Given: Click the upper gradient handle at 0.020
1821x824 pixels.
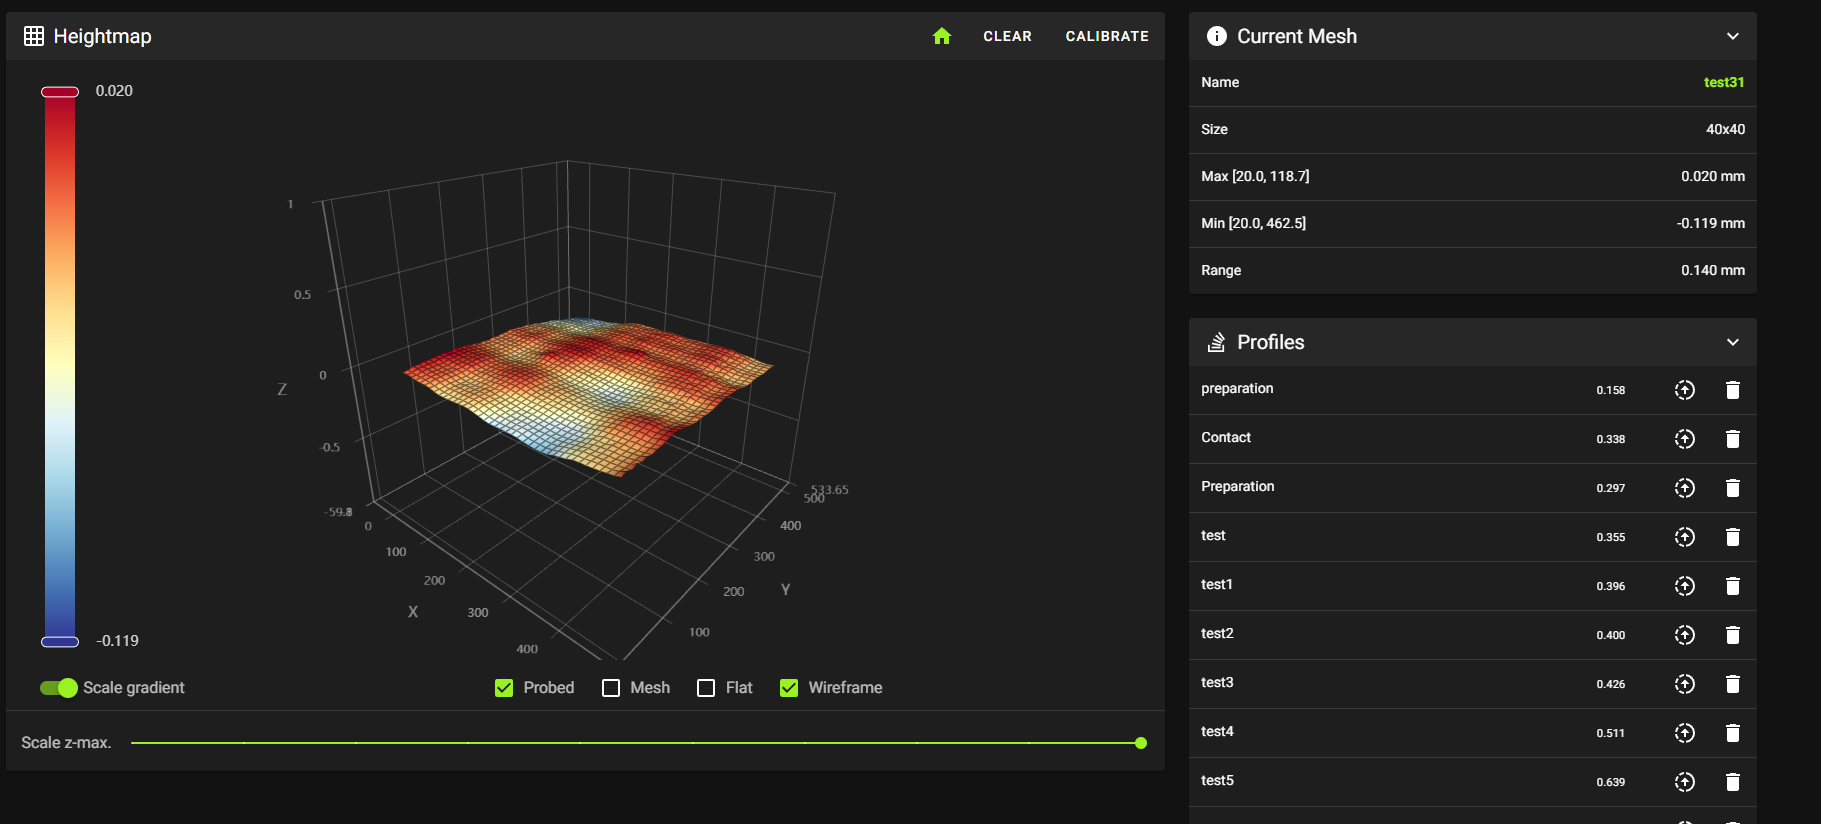Looking at the screenshot, I should coord(60,92).
